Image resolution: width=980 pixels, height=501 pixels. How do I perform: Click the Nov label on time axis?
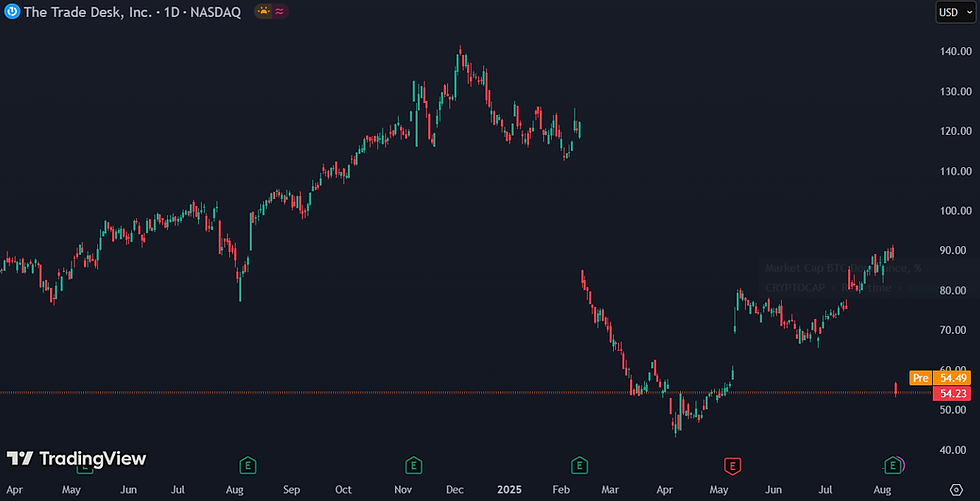[x=404, y=489]
